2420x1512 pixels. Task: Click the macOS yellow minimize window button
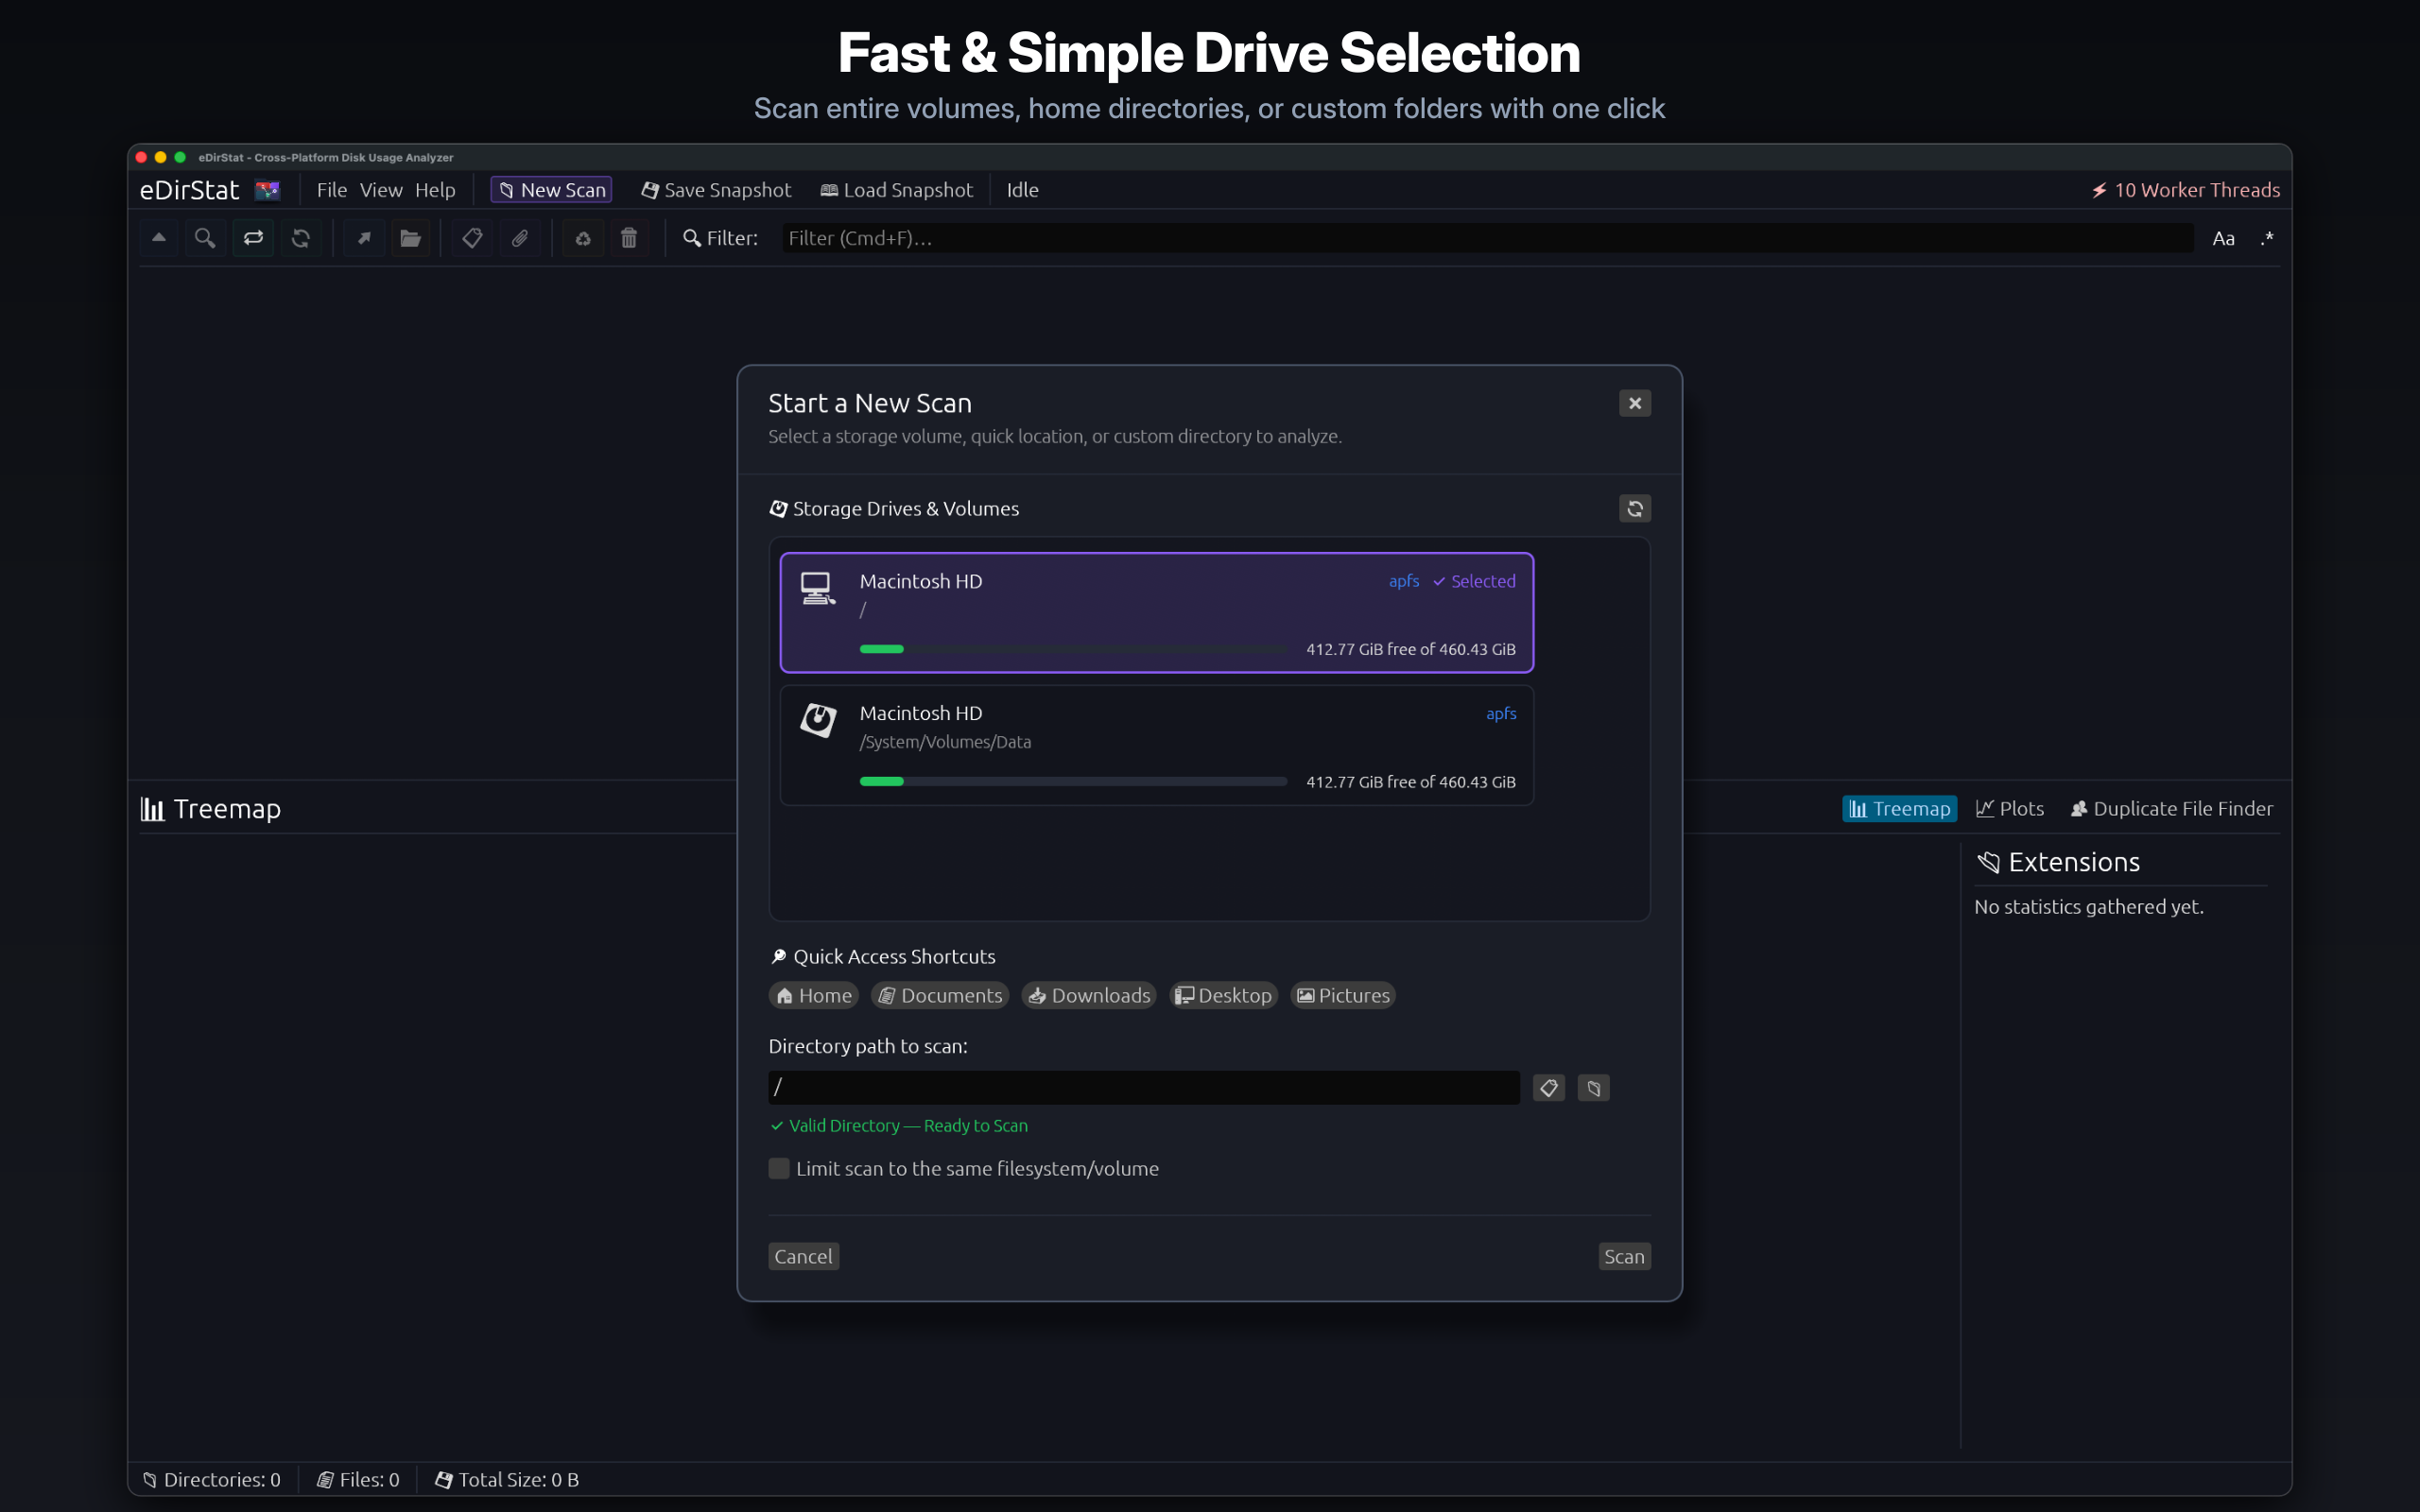click(160, 157)
